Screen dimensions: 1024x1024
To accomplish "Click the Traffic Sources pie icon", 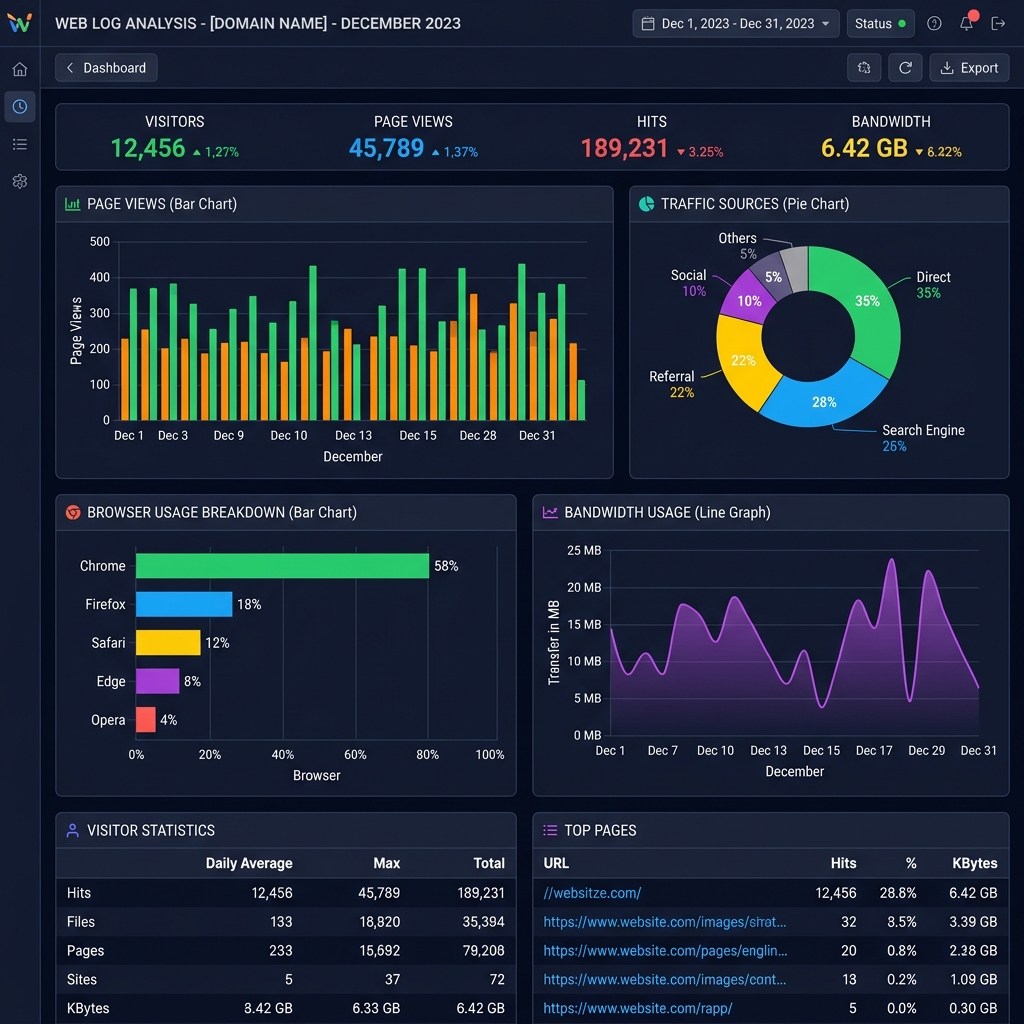I will 646,204.
